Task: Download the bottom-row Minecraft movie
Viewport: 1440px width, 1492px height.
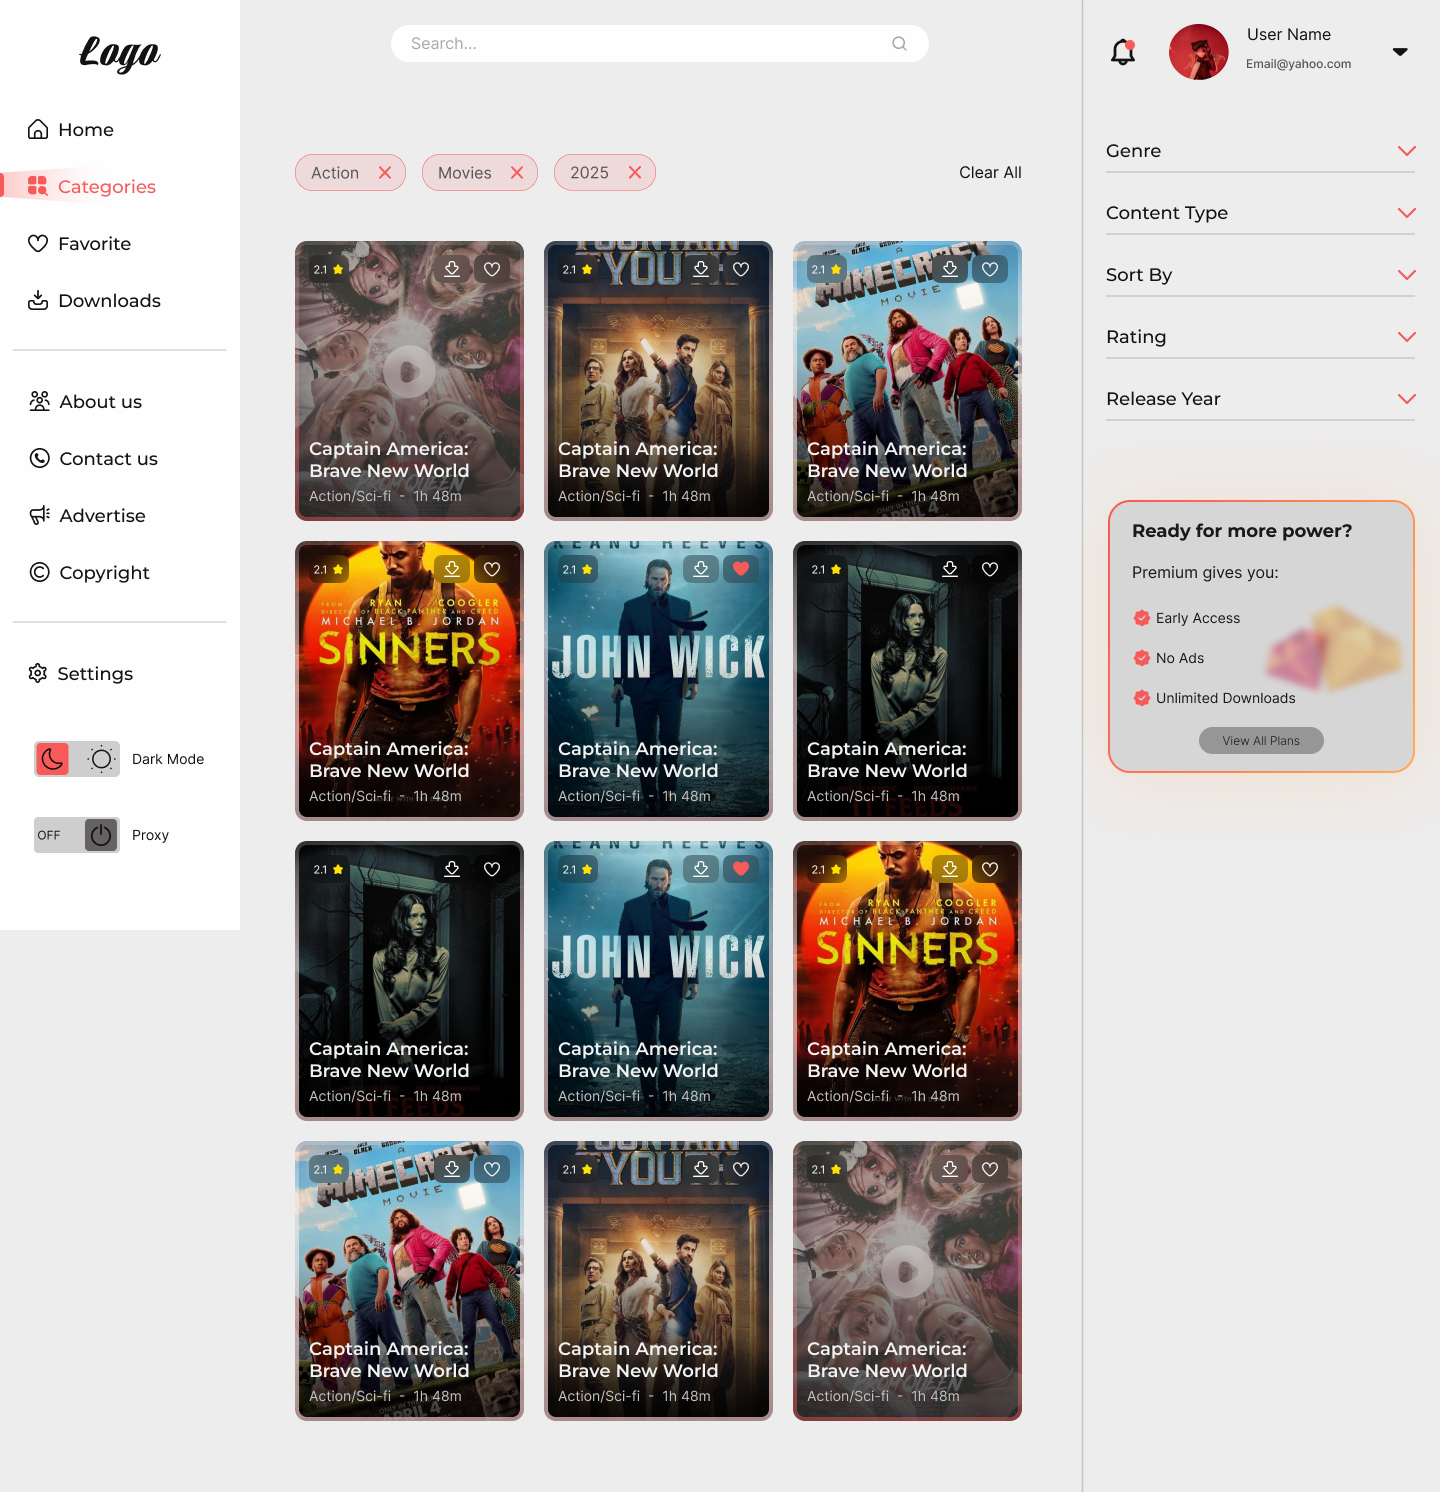Action: [x=452, y=1169]
